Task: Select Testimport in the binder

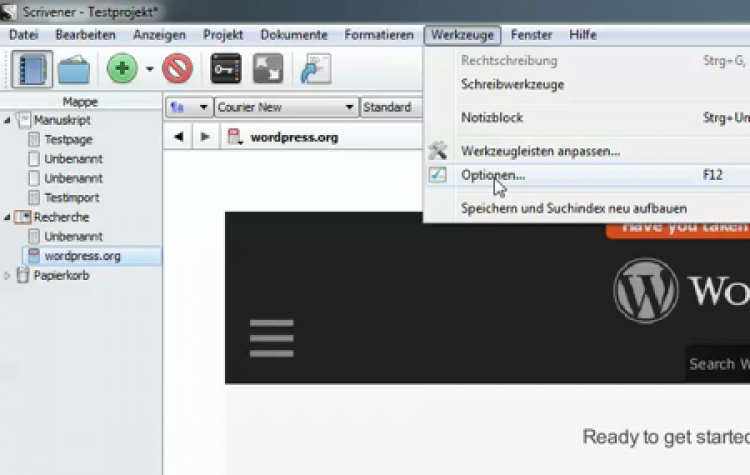Action: coord(71,198)
